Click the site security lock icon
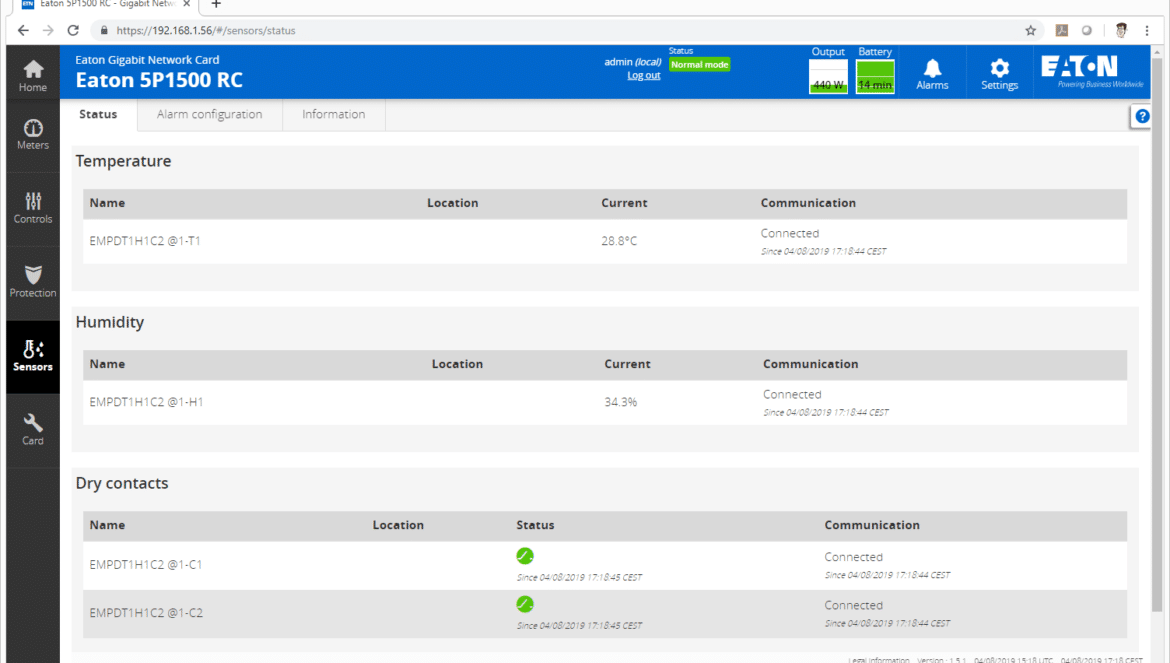1170x663 pixels. [104, 31]
